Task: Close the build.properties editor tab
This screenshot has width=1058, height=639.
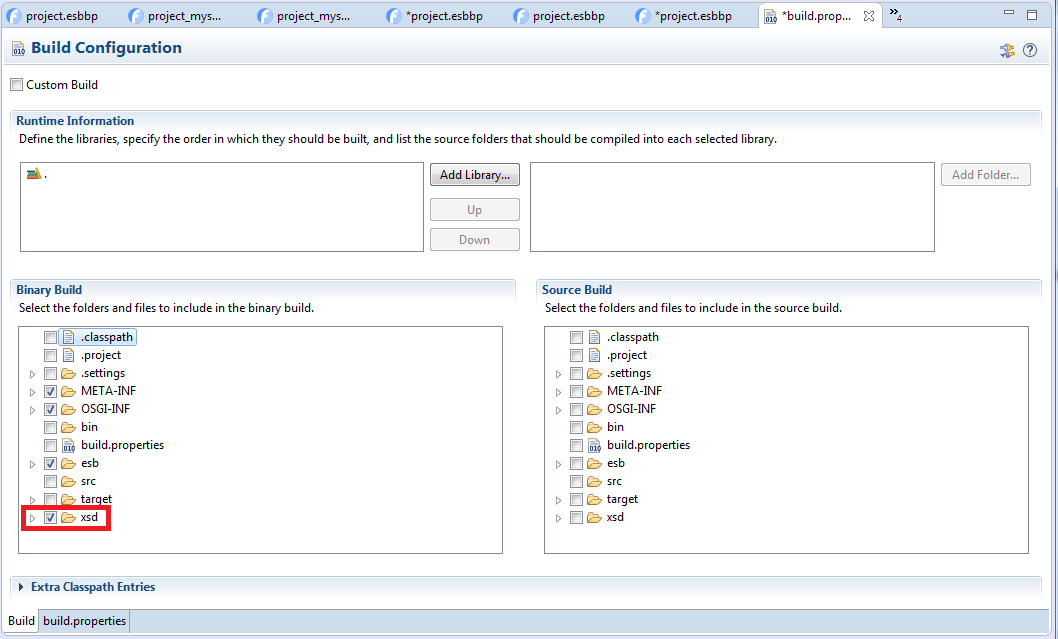Action: [869, 16]
